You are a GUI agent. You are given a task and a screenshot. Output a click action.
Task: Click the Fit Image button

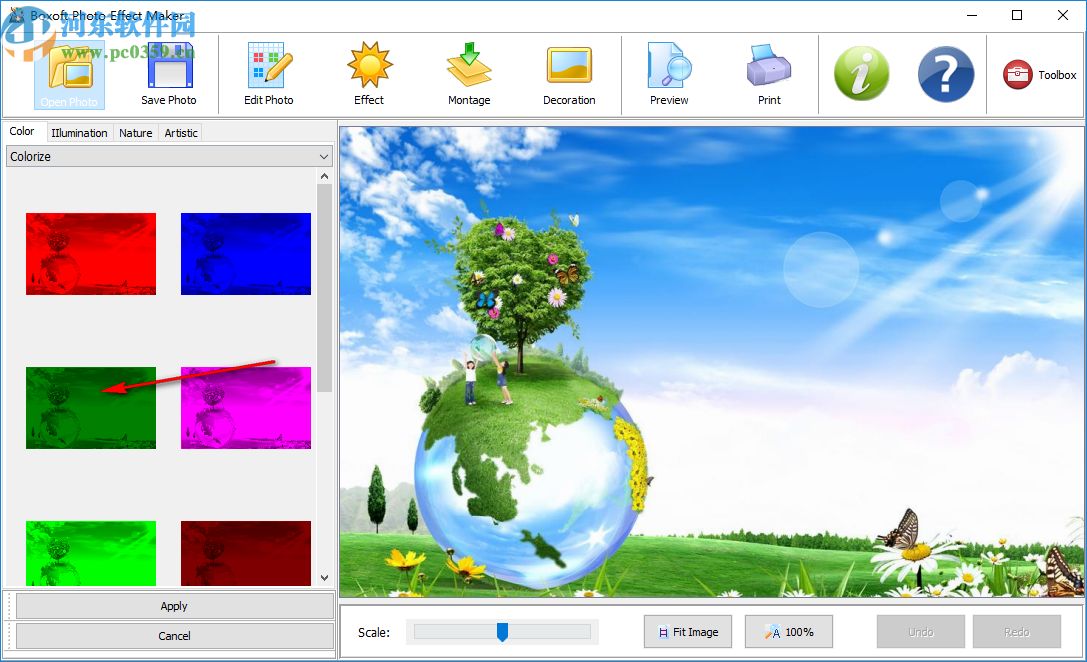click(687, 631)
